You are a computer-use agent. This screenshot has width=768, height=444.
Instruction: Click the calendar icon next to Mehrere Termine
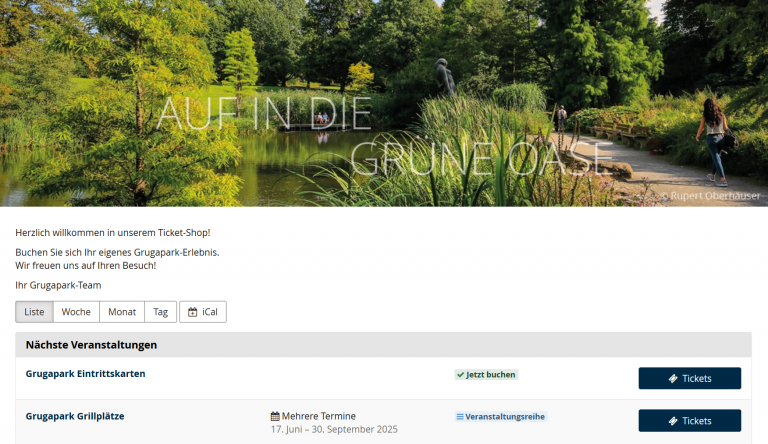click(275, 416)
